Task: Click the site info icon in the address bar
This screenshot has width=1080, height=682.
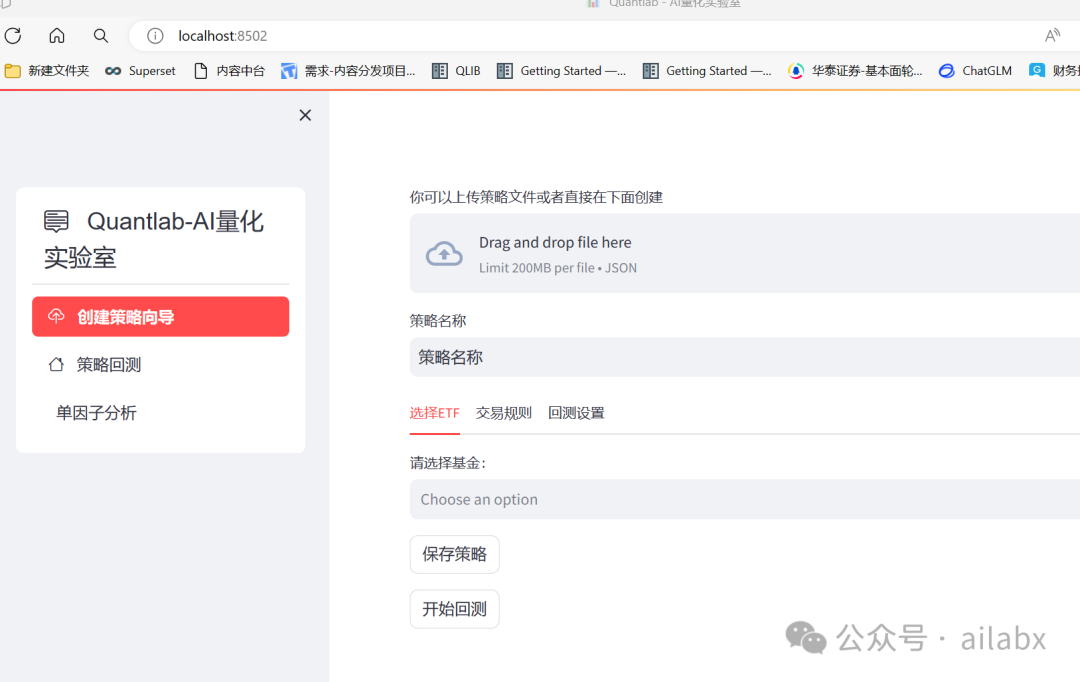Action: (x=155, y=35)
